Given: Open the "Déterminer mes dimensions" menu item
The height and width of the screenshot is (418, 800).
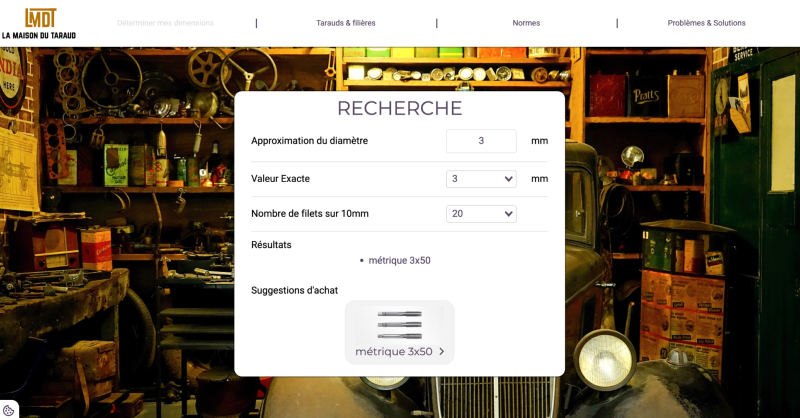Looking at the screenshot, I should tap(165, 23).
